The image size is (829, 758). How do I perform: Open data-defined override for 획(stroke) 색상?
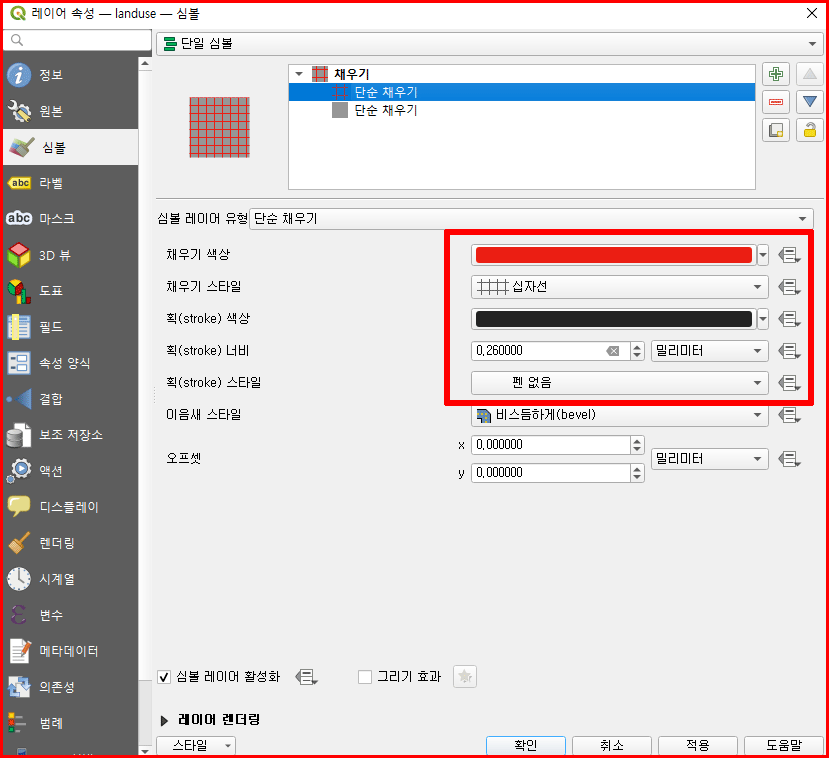(x=789, y=319)
